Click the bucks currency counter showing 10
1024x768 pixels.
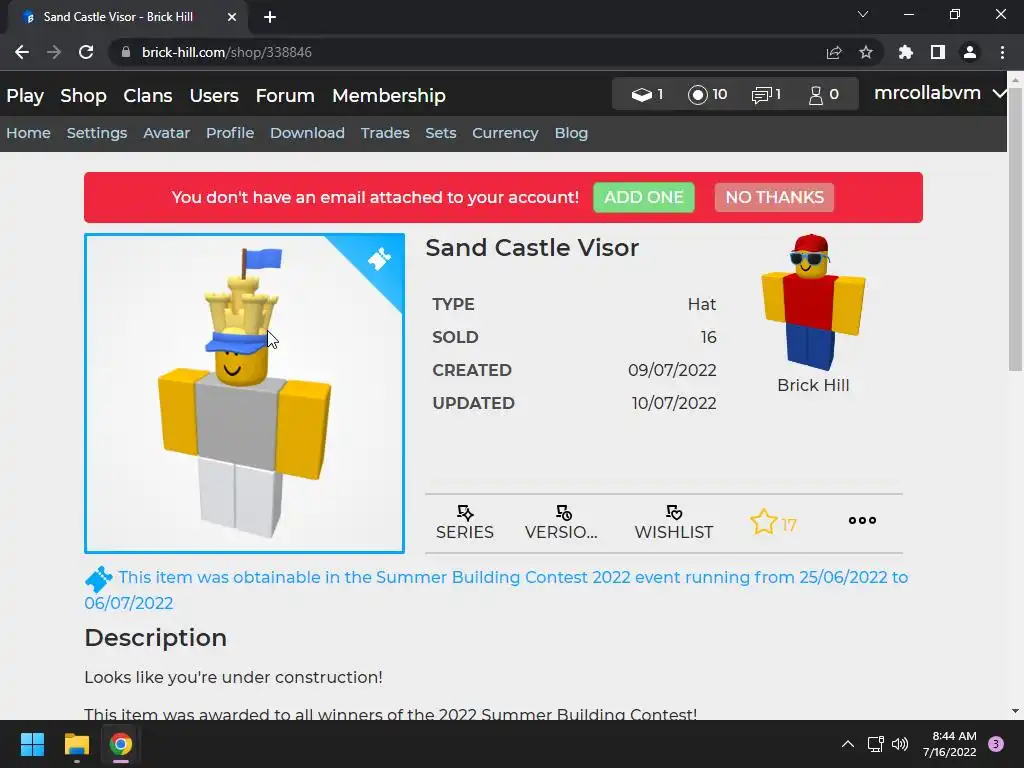[x=707, y=95]
